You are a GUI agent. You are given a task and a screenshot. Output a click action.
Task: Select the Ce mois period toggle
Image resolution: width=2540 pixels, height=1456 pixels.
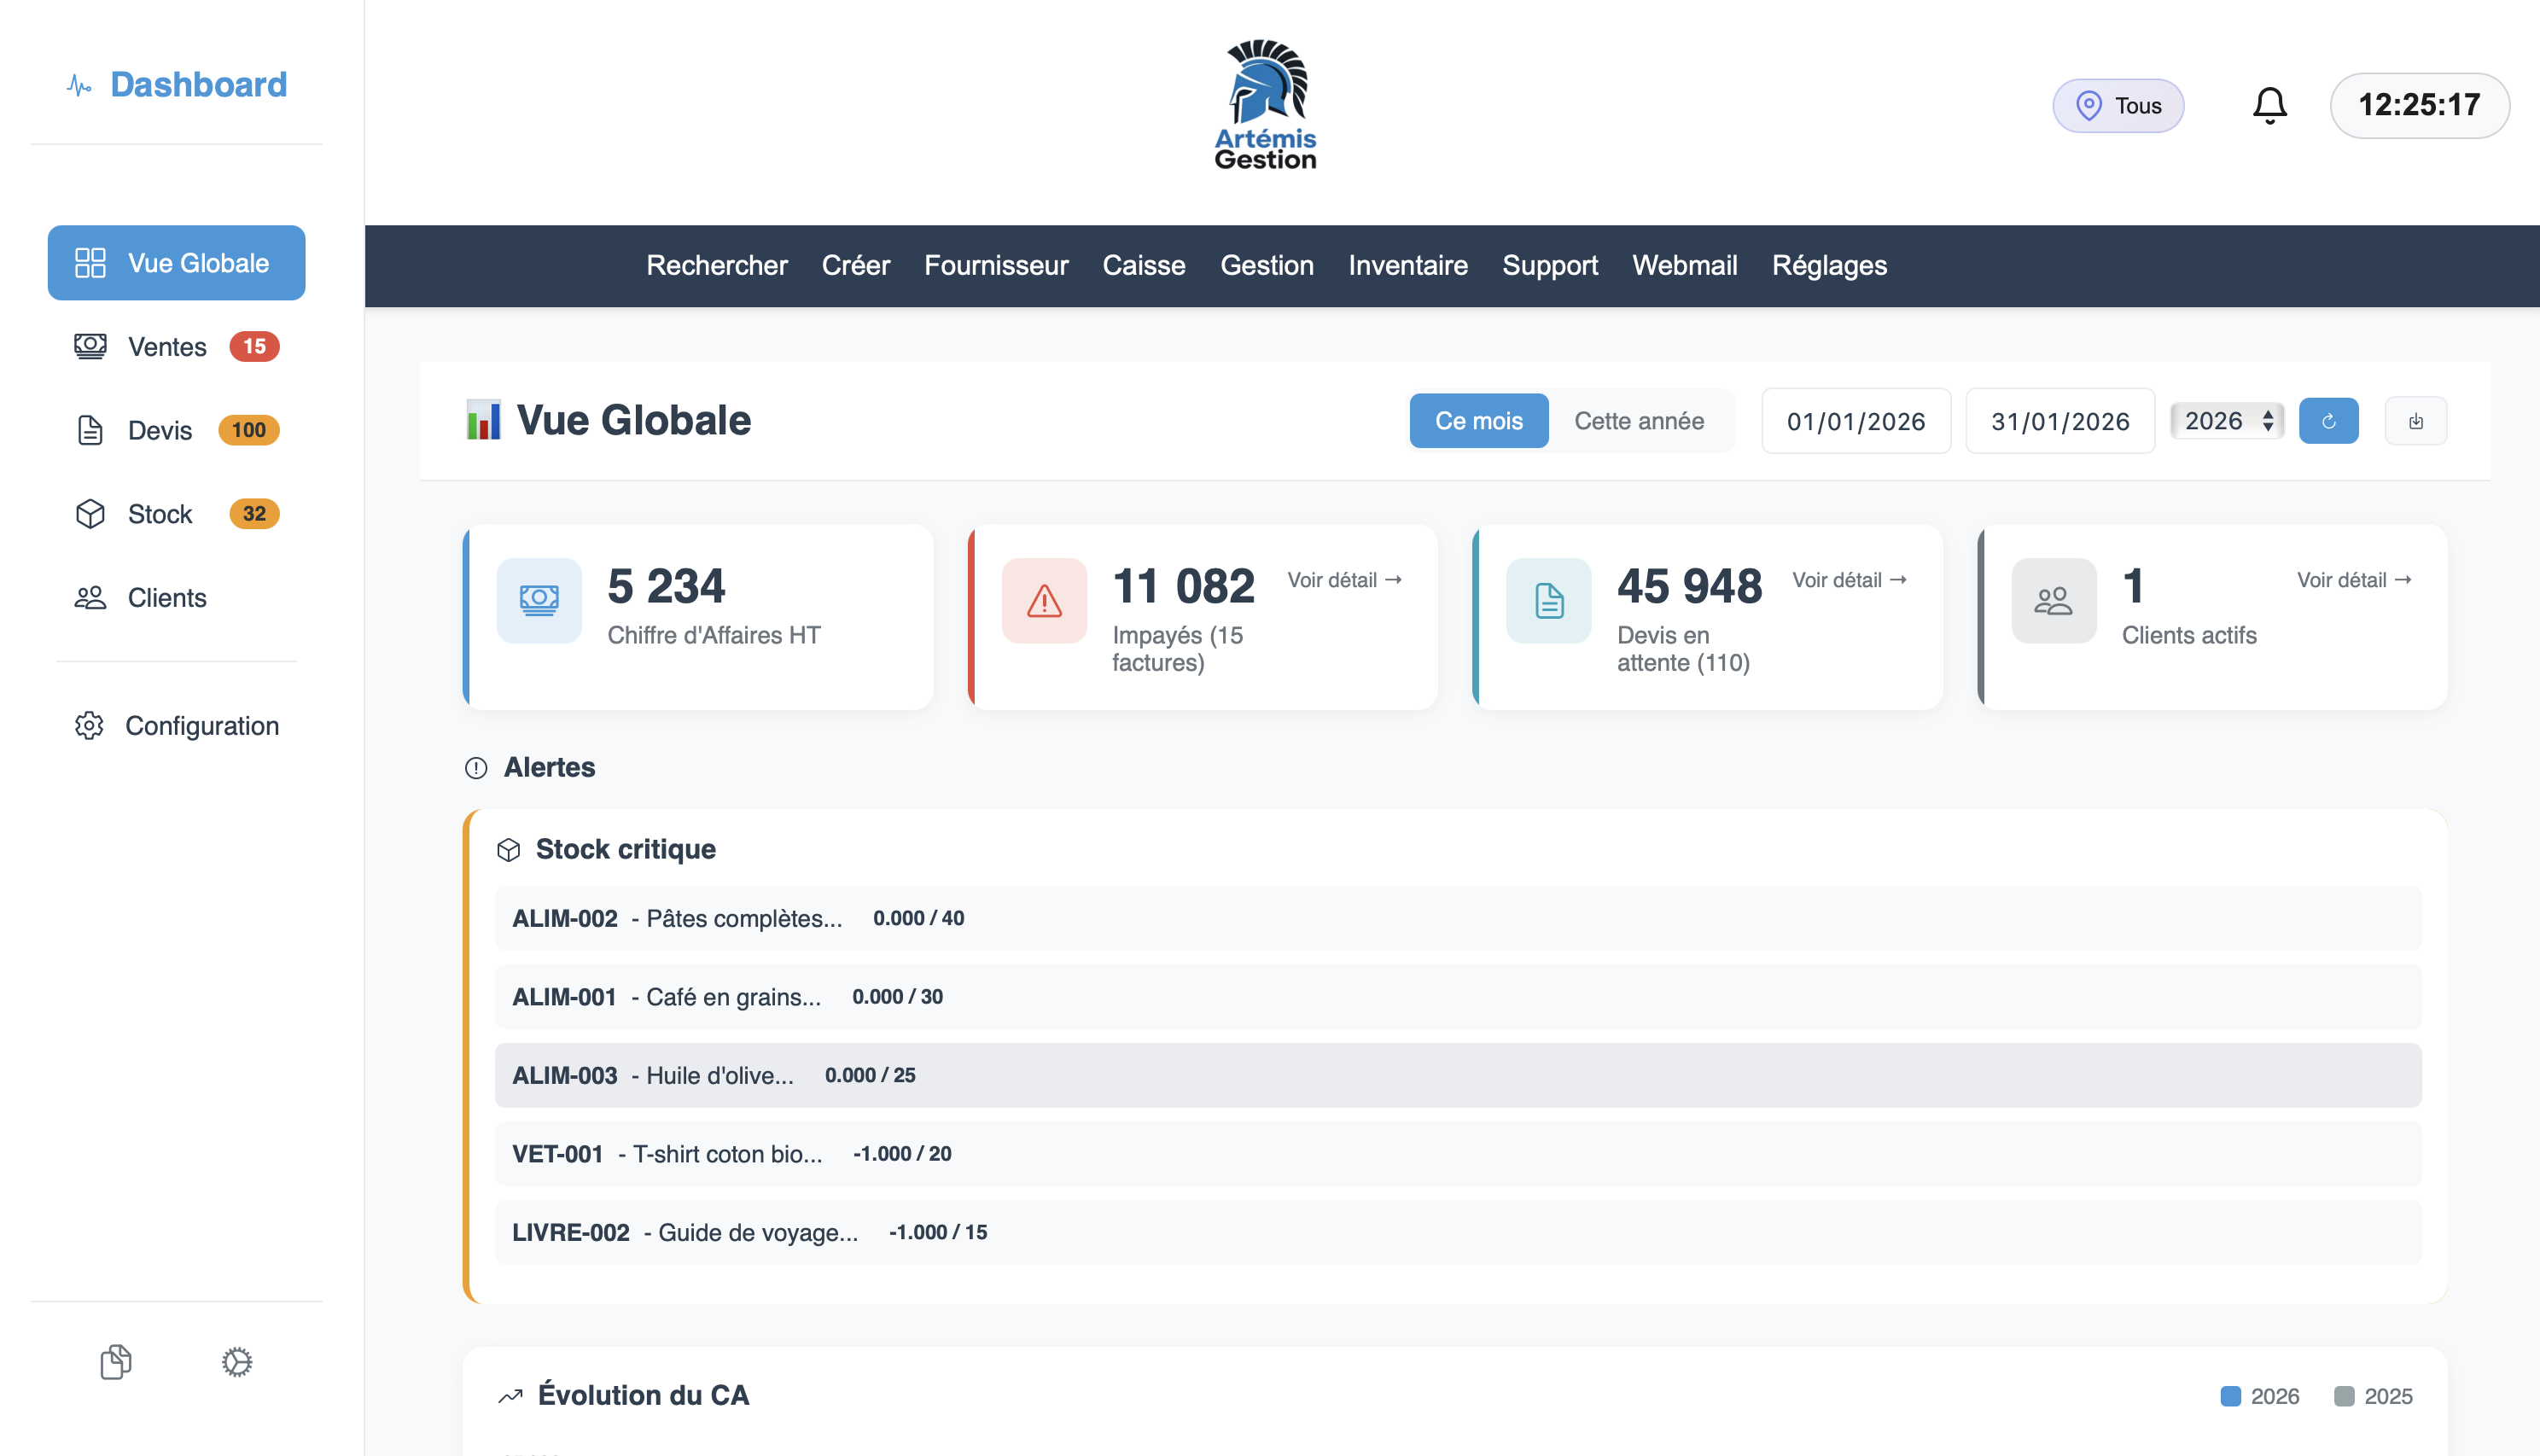1479,421
